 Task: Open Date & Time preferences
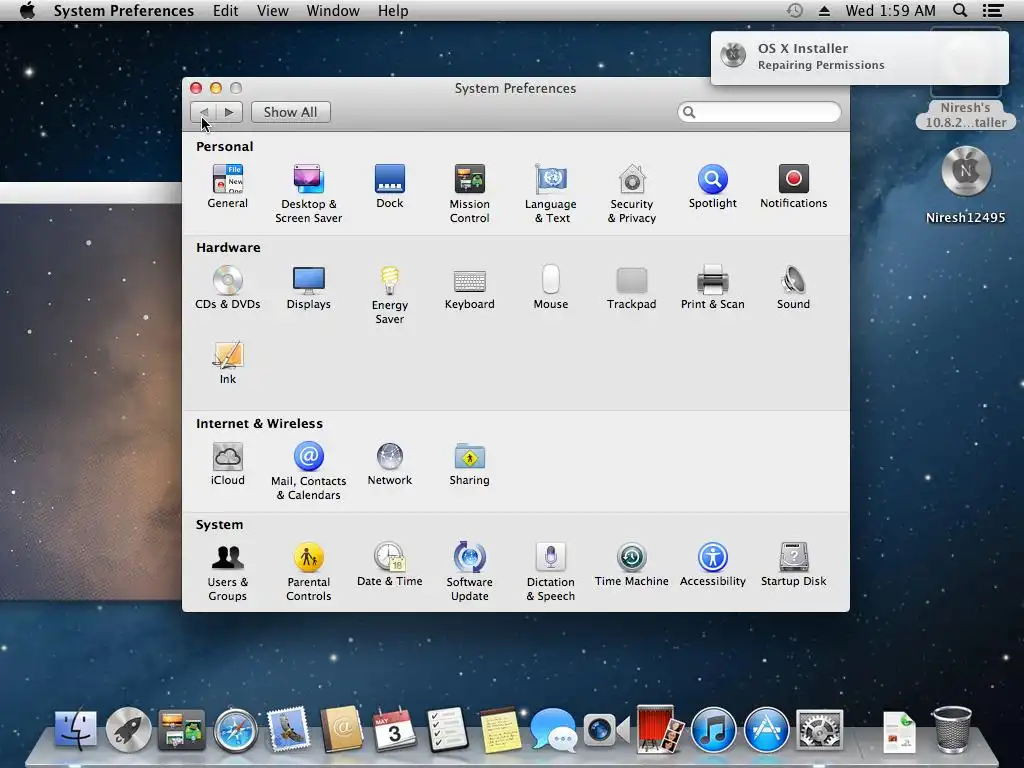pyautogui.click(x=390, y=565)
